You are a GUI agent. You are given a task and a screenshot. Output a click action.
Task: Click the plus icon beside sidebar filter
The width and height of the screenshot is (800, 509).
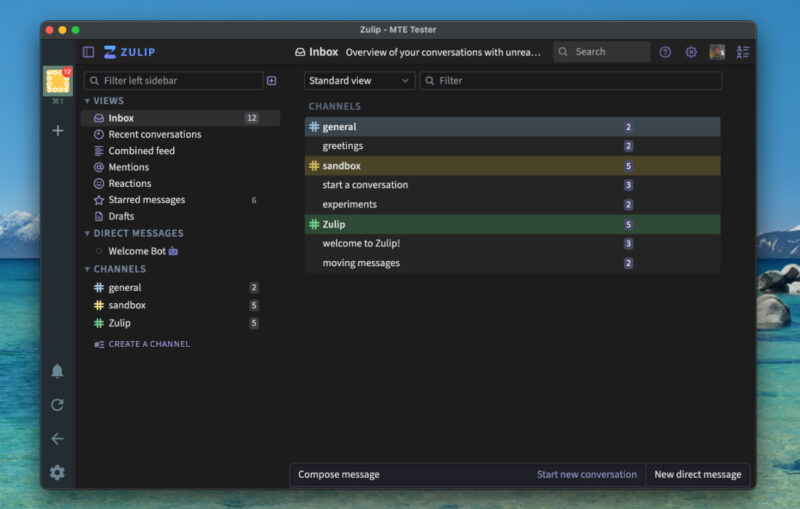271,81
